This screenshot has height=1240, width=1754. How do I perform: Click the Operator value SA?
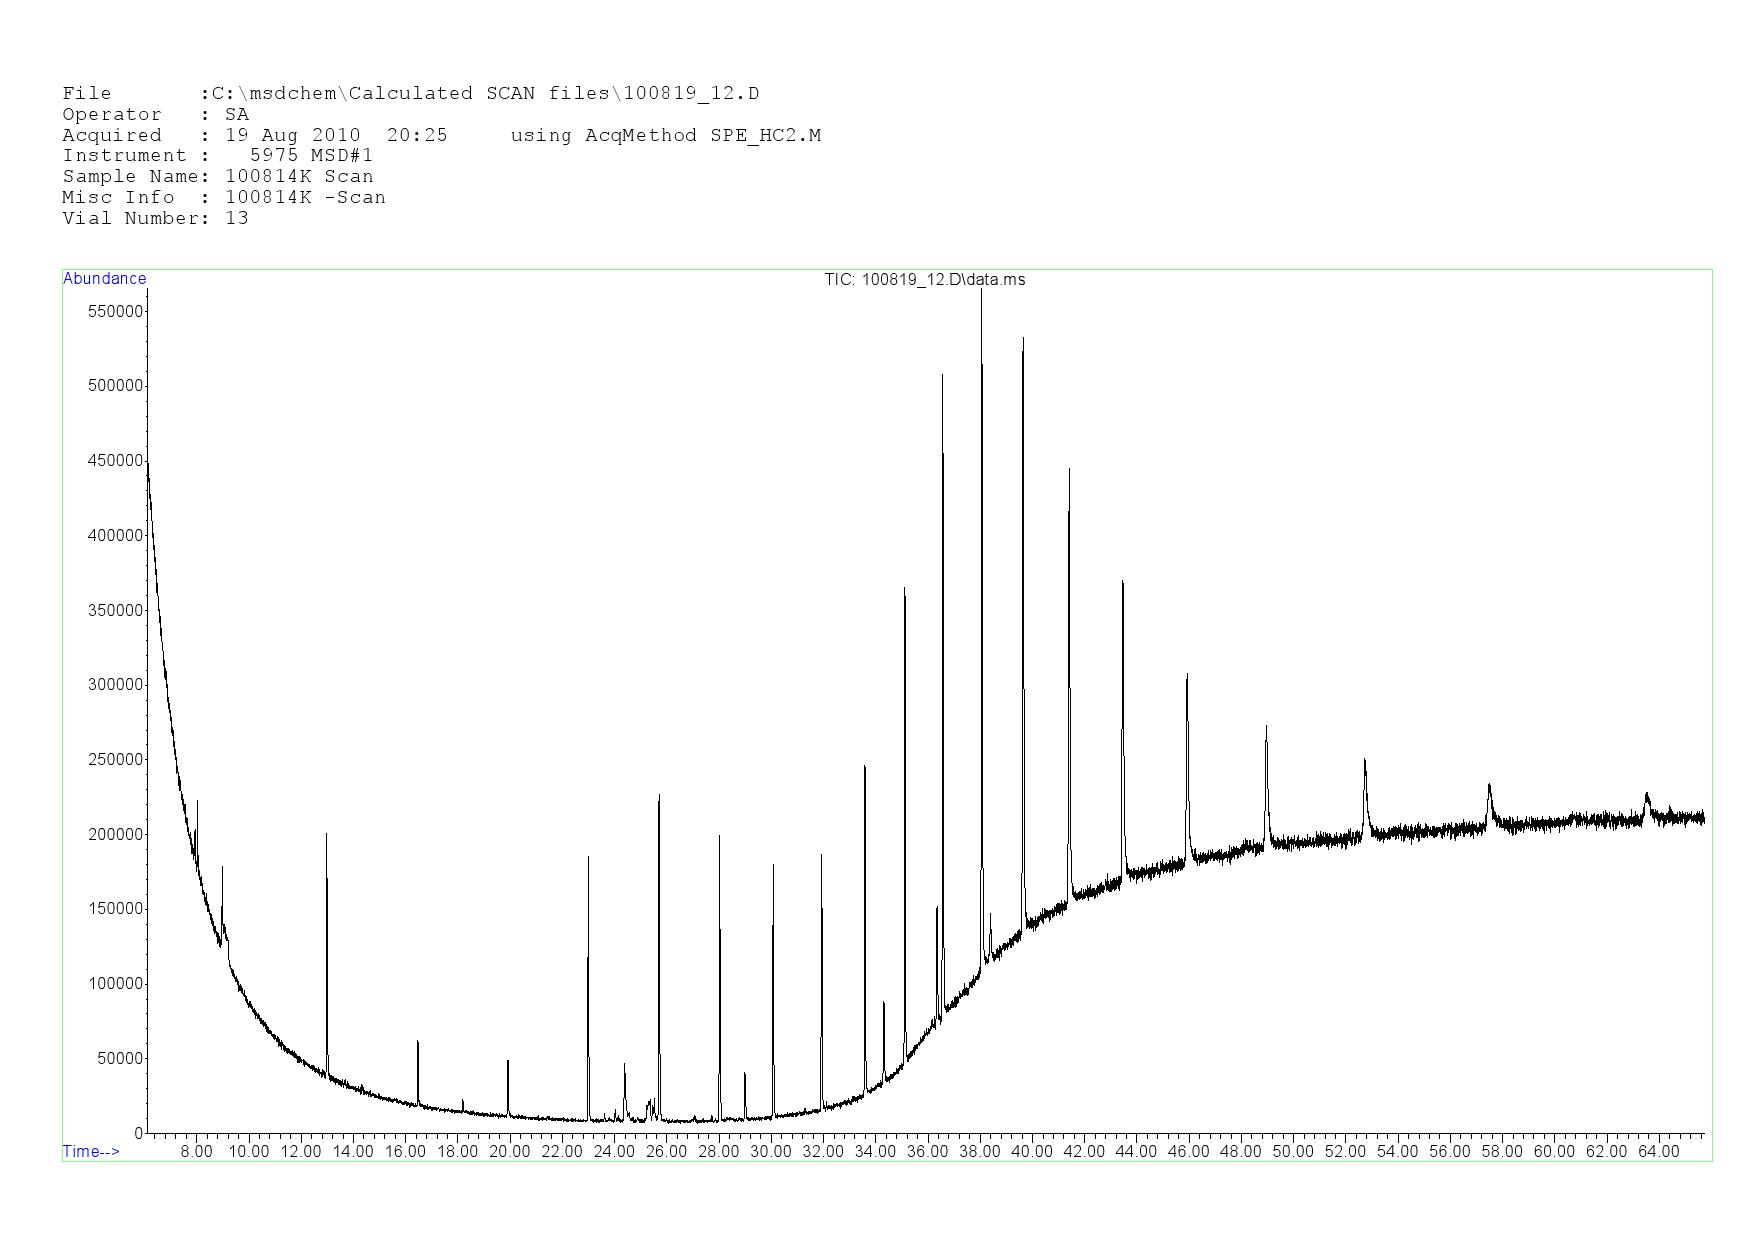pyautogui.click(x=237, y=115)
